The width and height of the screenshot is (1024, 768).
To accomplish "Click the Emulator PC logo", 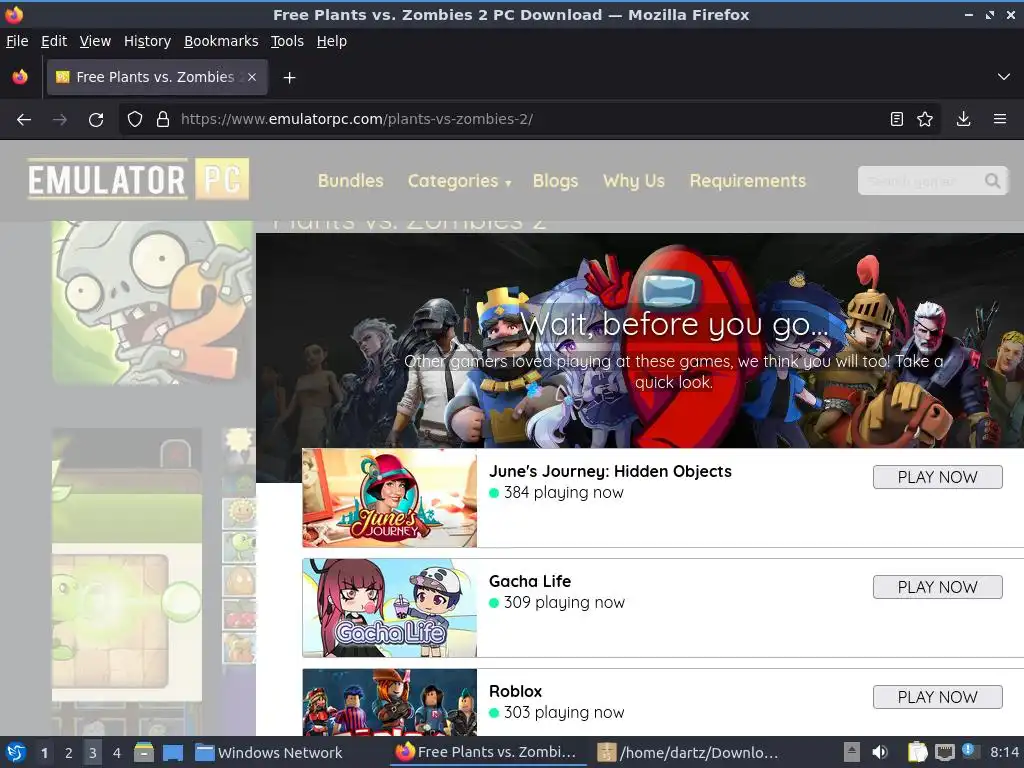I will (x=138, y=179).
